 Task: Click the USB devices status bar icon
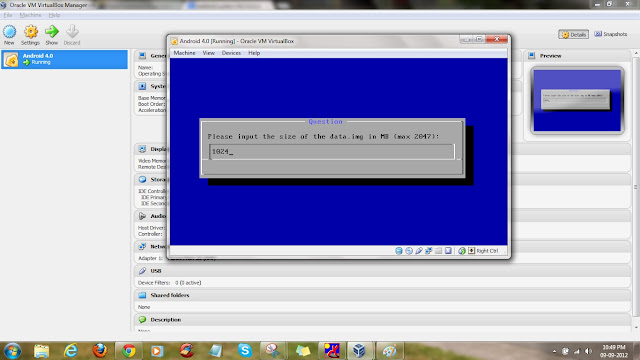click(418, 251)
